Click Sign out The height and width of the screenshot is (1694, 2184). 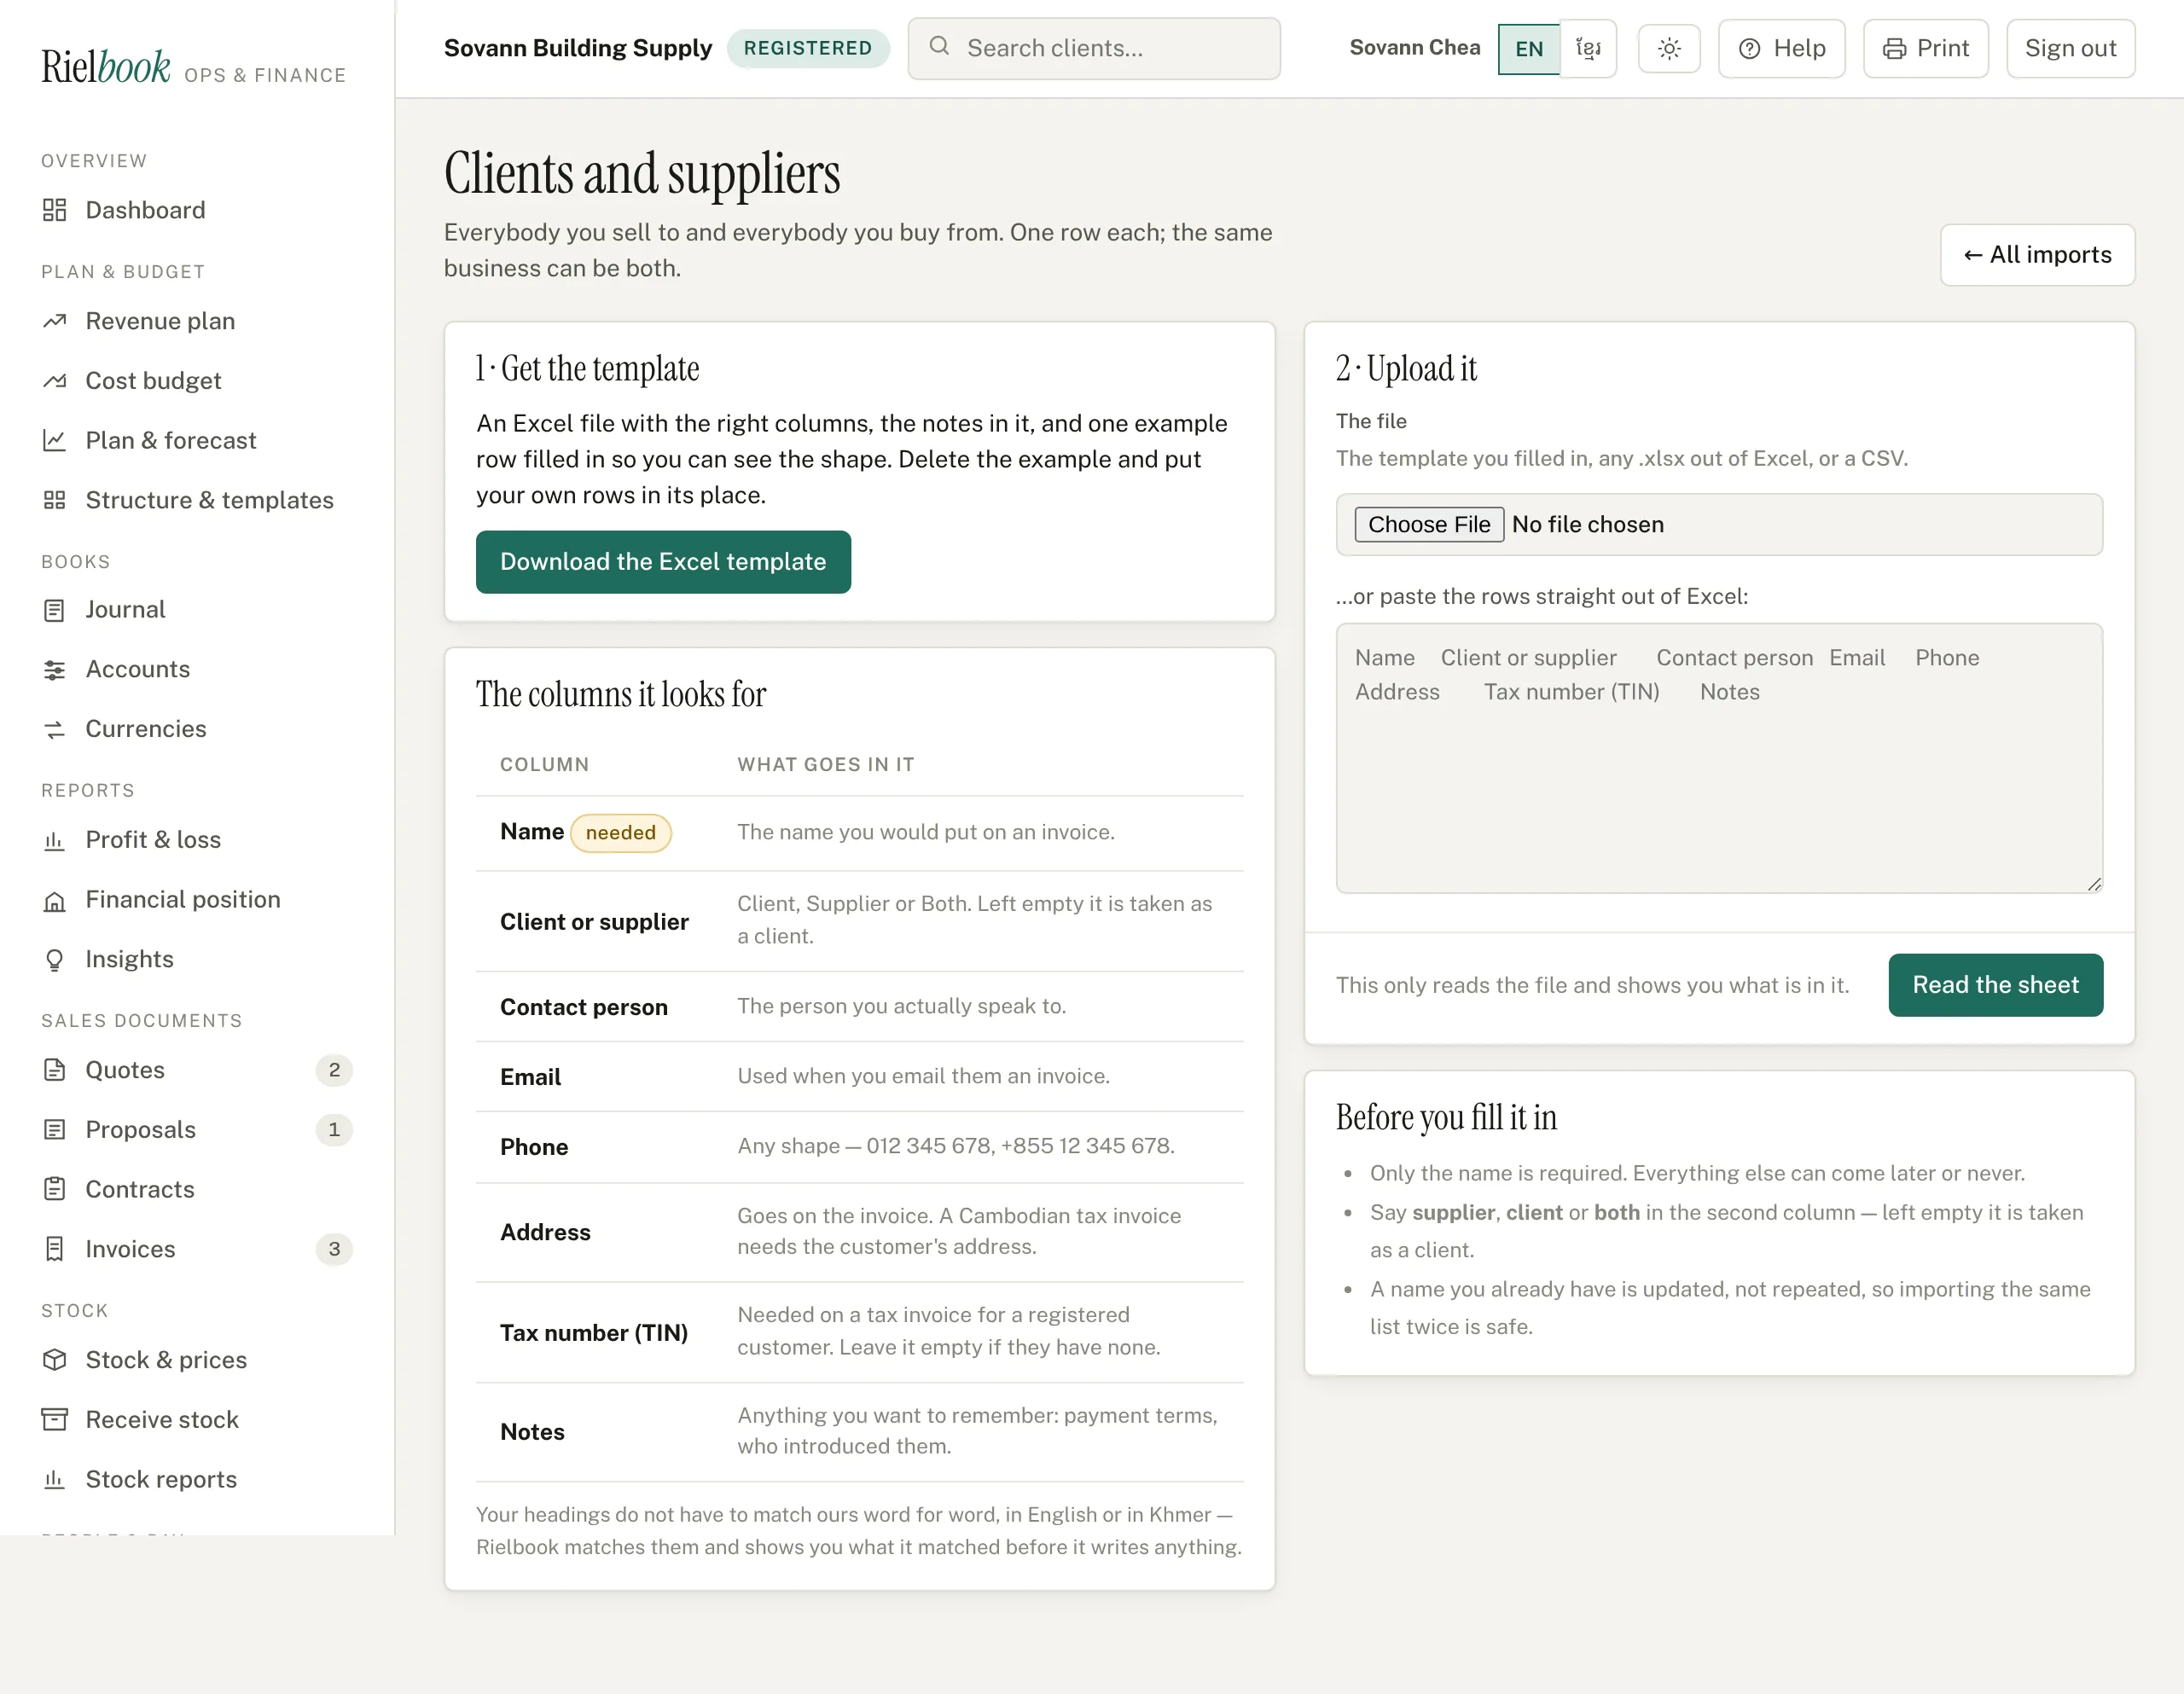(x=2070, y=48)
